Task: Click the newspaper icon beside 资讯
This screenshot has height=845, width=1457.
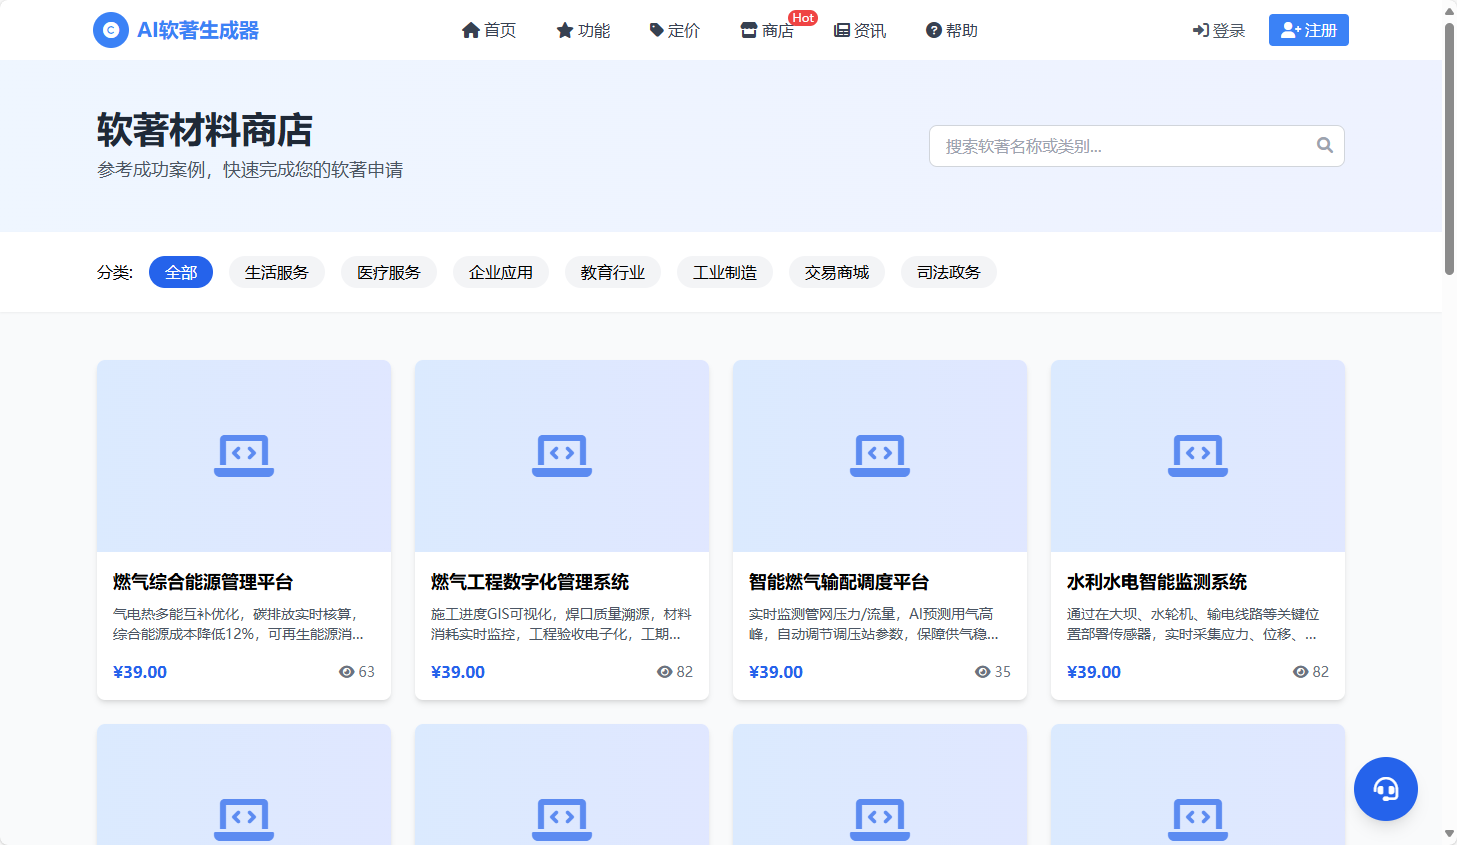Action: pyautogui.click(x=842, y=31)
